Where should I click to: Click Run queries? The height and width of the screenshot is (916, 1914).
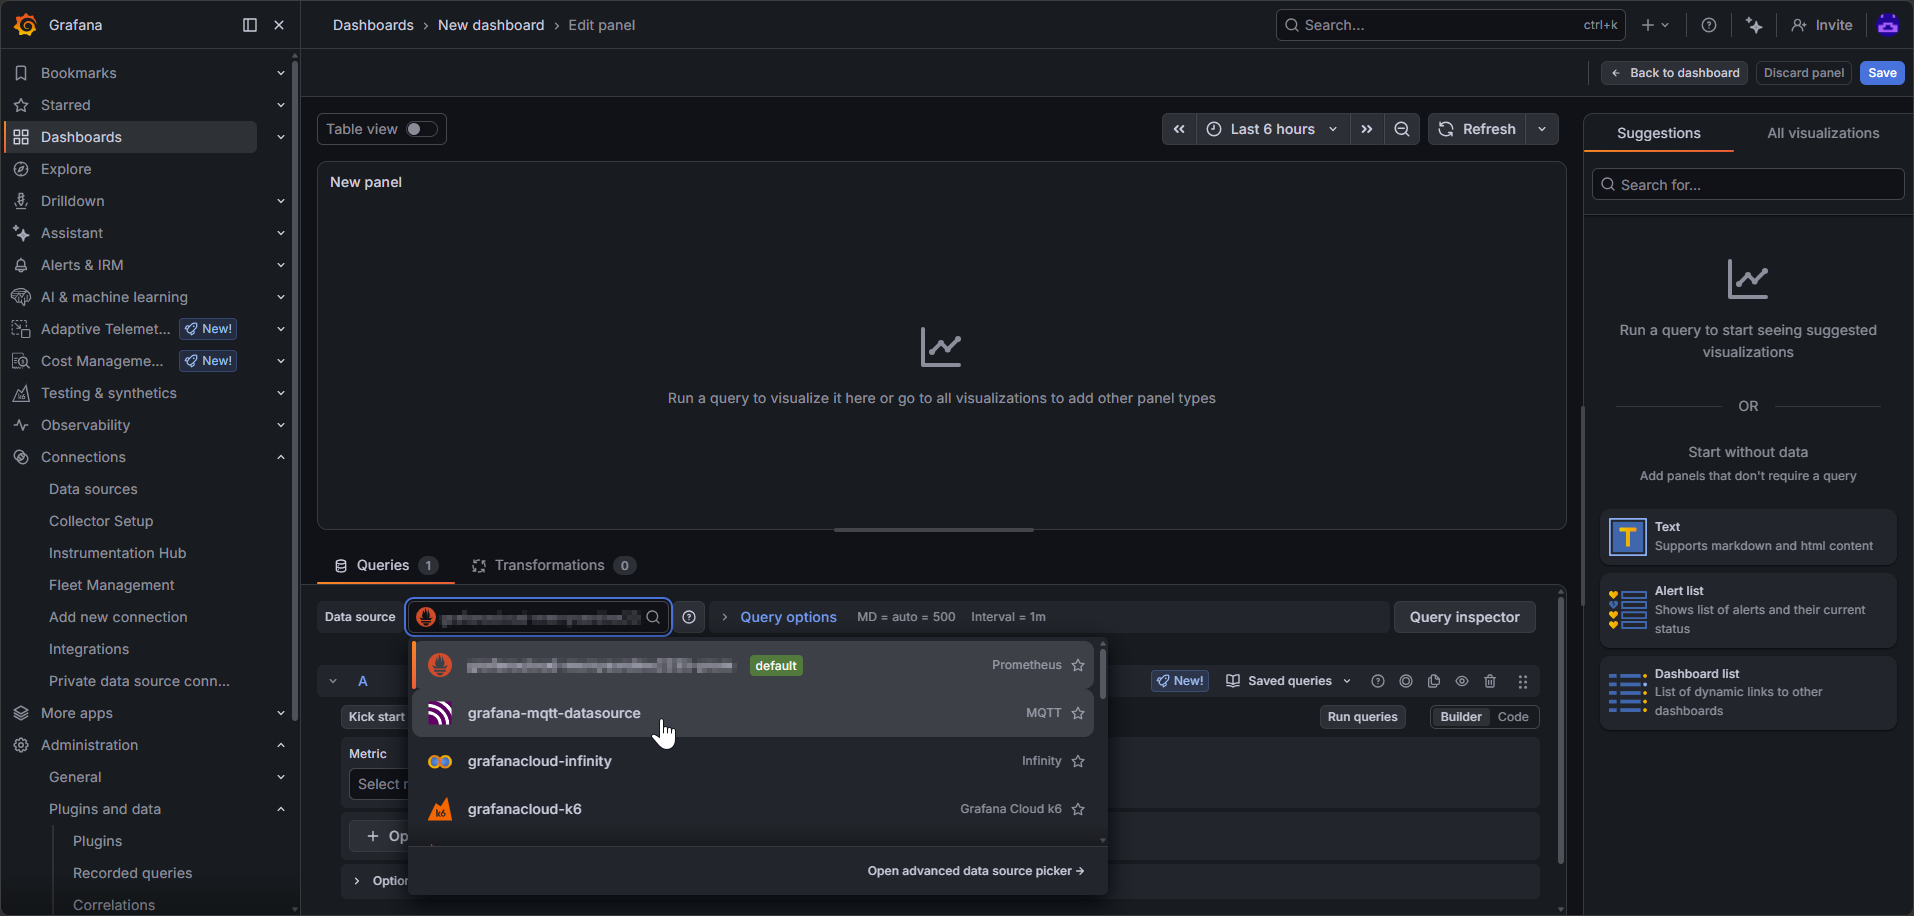pyautogui.click(x=1362, y=717)
